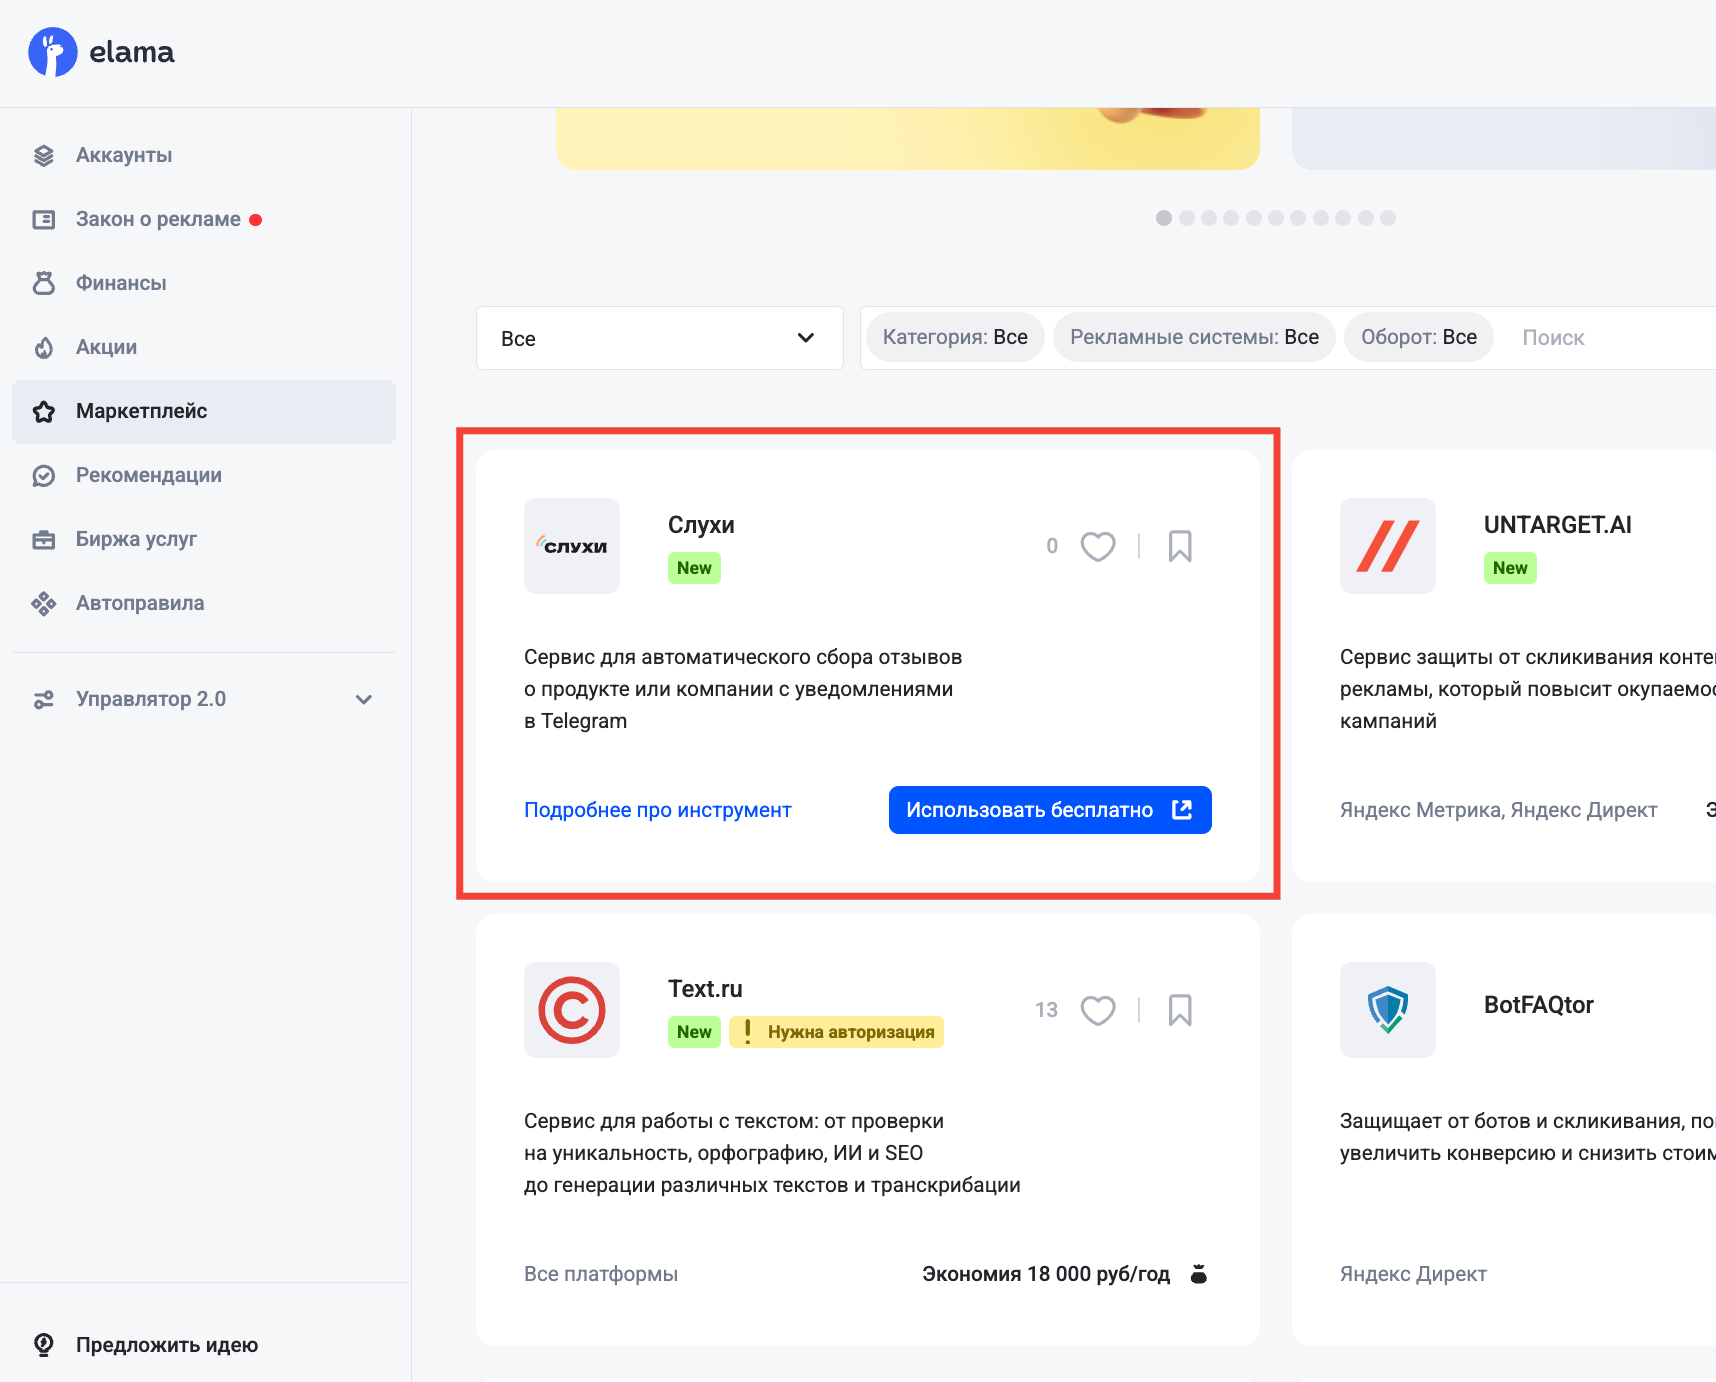Open the UNTARGET.AI logo thumbnail
This screenshot has height=1382, width=1716.
1387,546
